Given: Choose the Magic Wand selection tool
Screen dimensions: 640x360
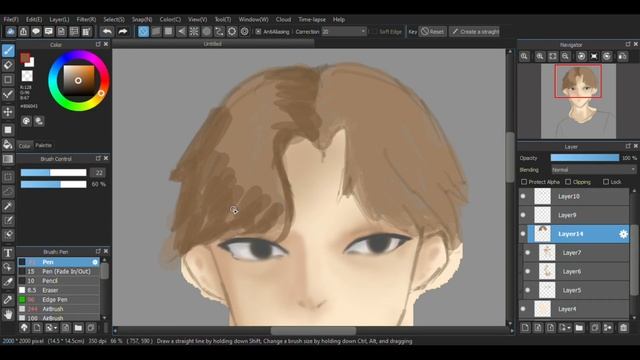Looking at the screenshot, I should (8, 206).
